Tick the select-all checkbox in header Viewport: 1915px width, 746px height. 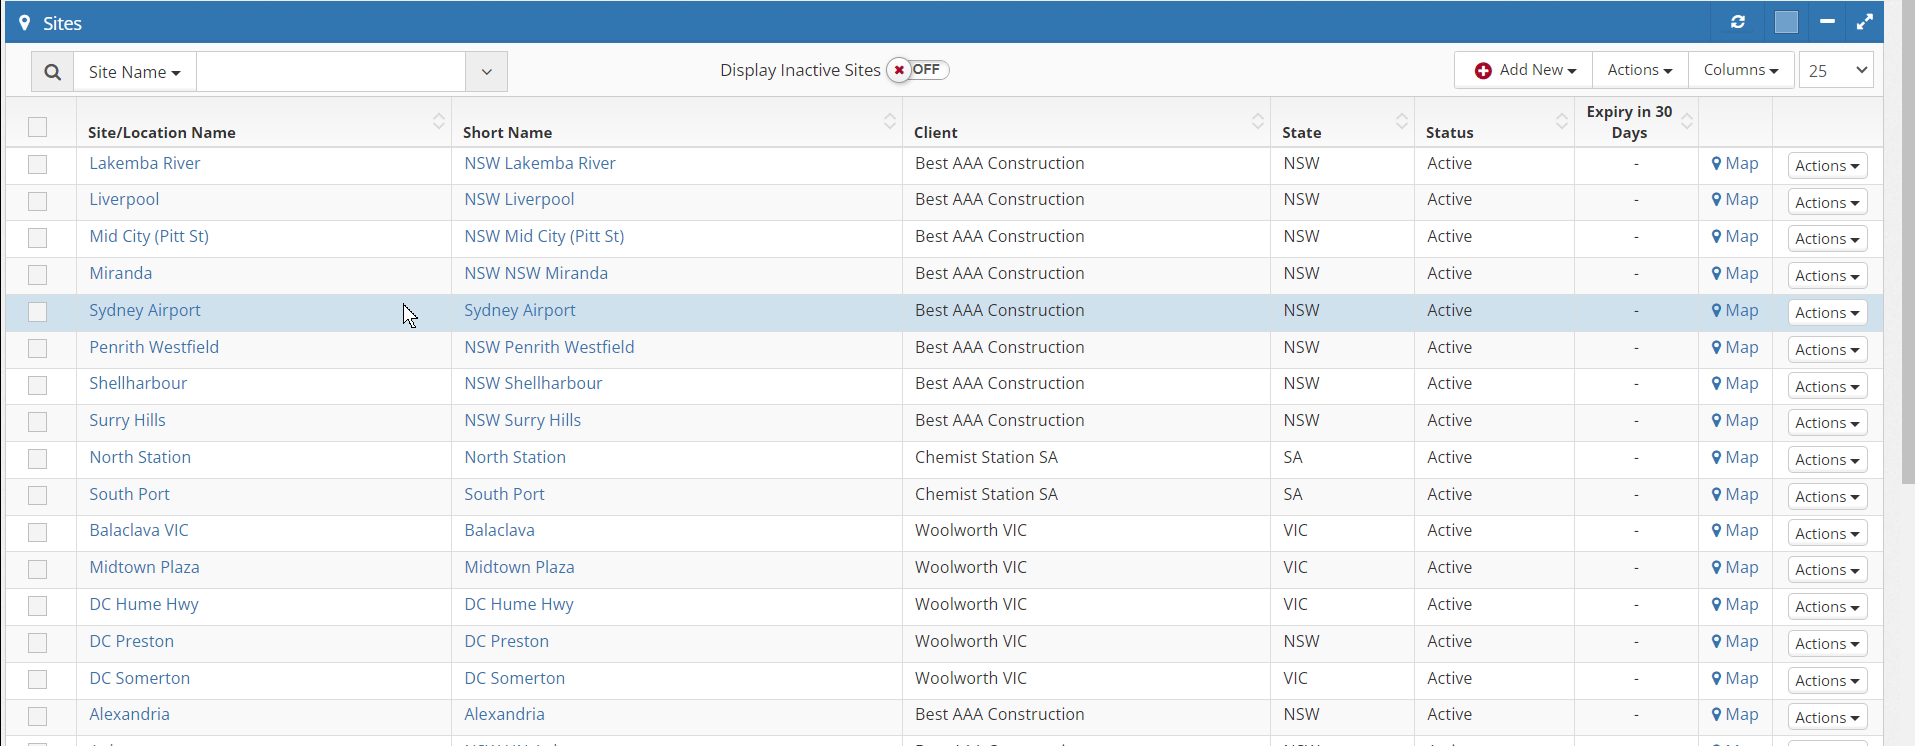click(x=38, y=127)
